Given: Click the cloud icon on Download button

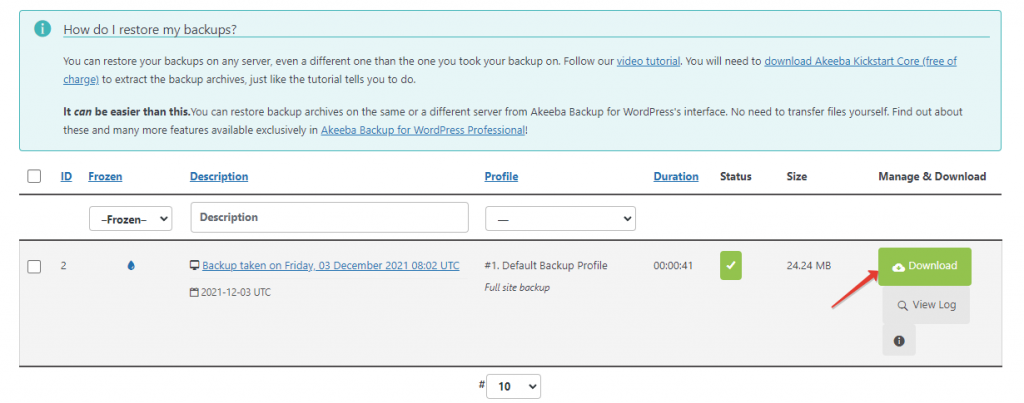Looking at the screenshot, I should (x=899, y=266).
